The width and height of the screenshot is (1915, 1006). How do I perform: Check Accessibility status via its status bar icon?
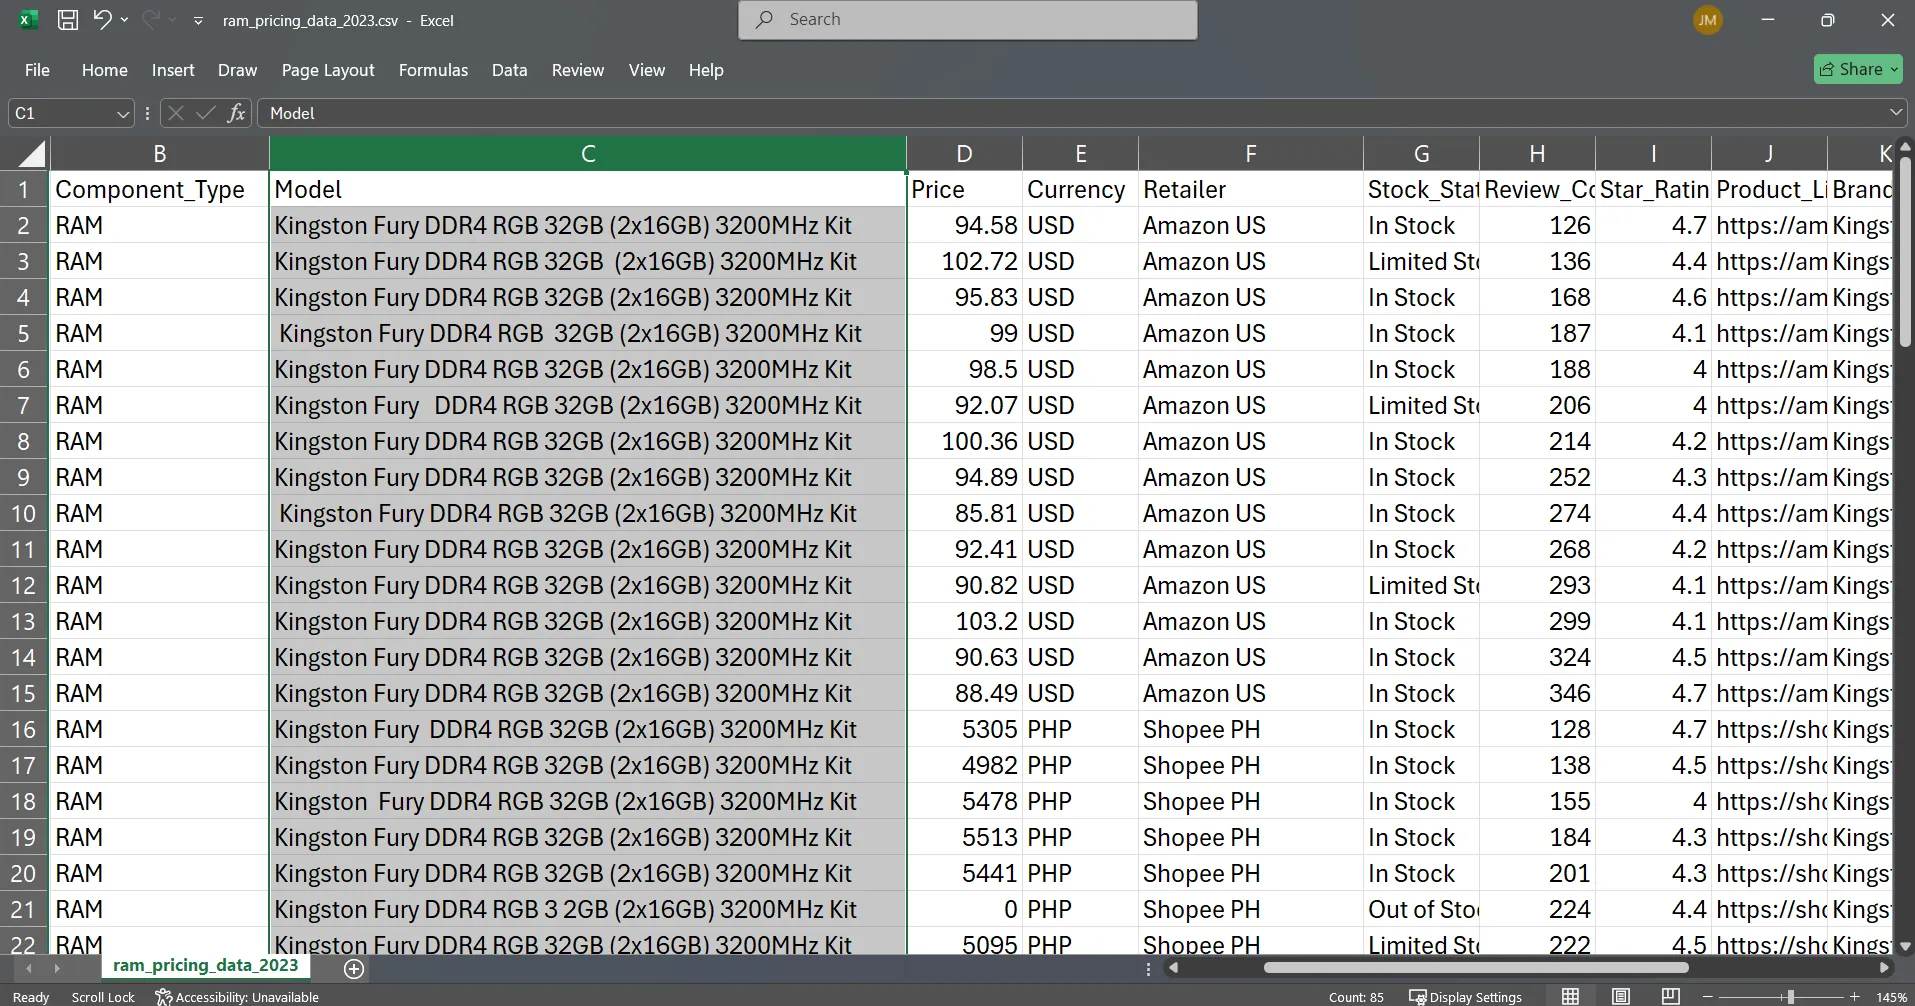[x=163, y=996]
